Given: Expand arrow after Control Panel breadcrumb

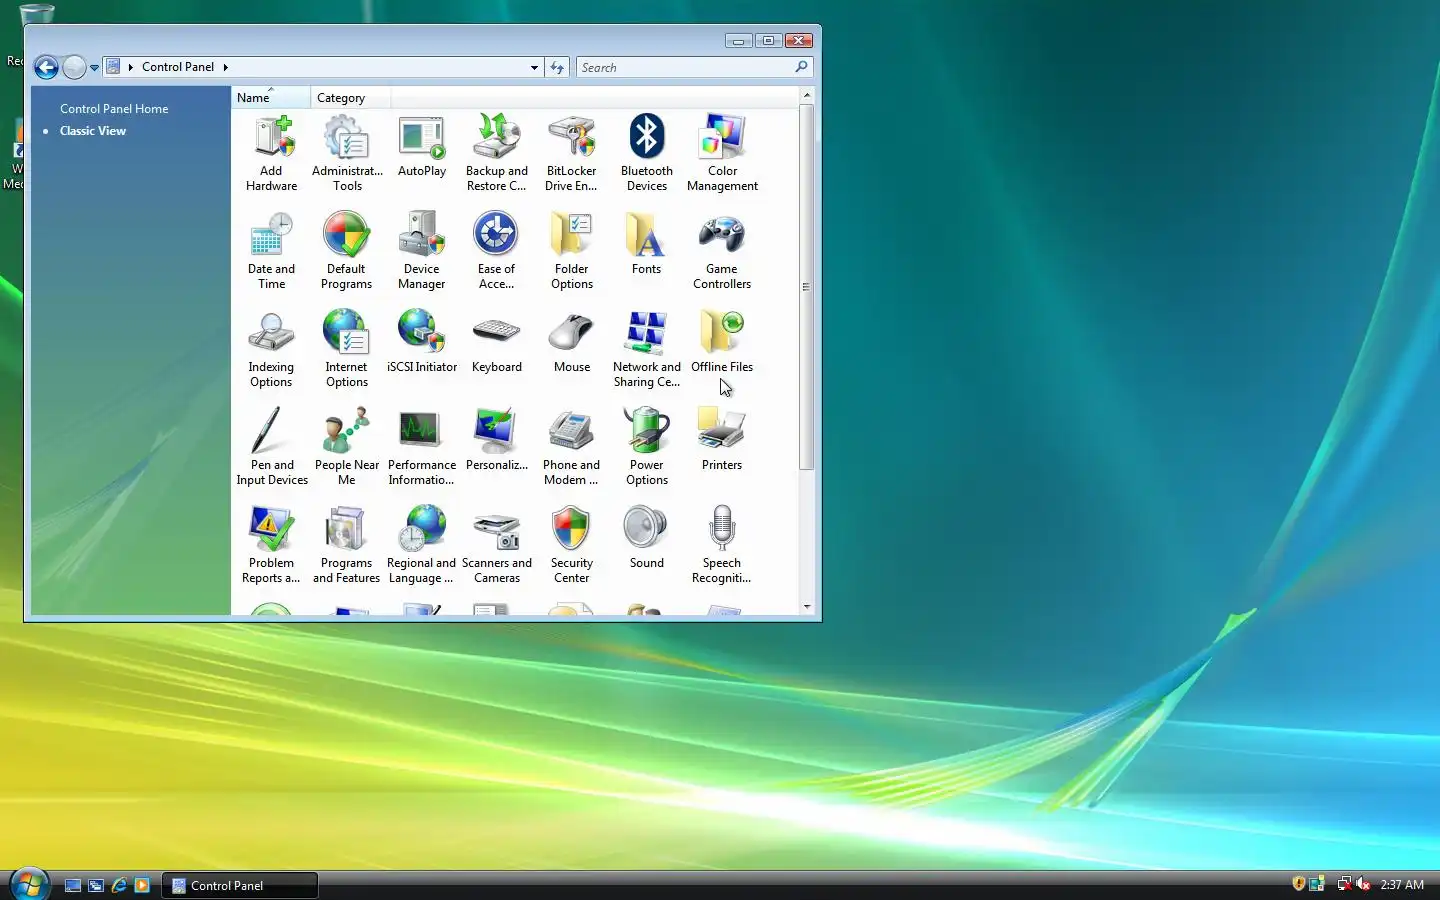Looking at the screenshot, I should (226, 67).
